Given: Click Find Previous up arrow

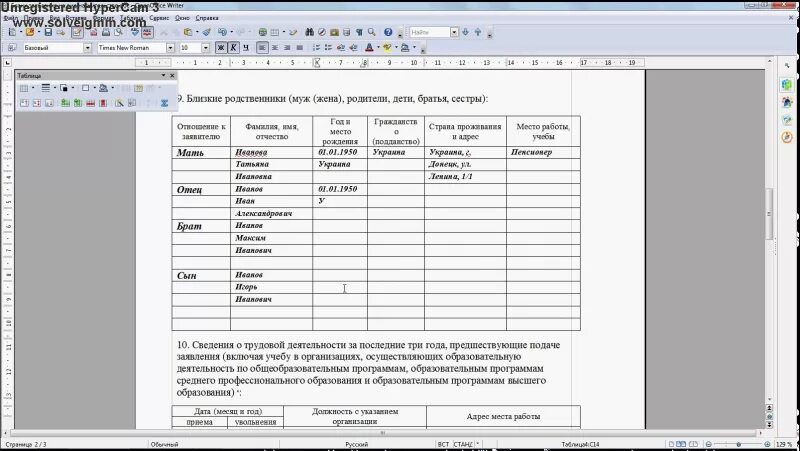Looking at the screenshot, I should point(478,32).
